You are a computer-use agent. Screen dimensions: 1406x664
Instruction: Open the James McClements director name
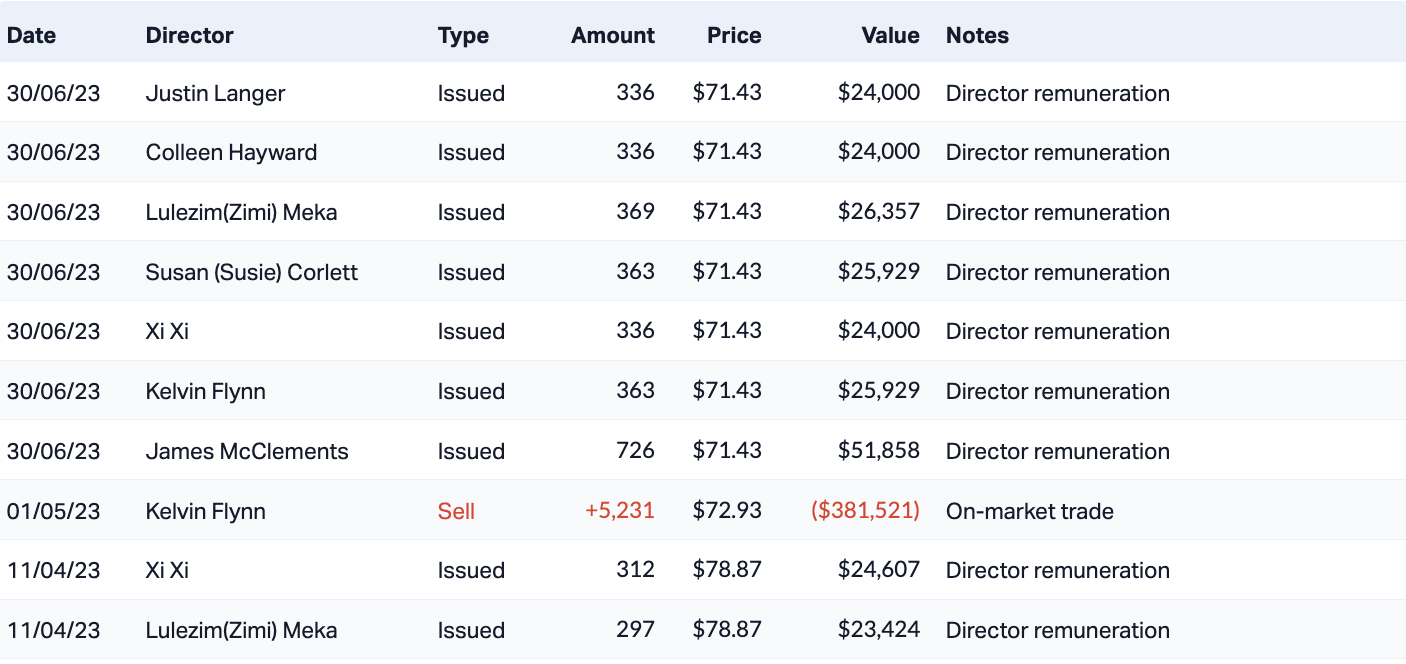pos(247,451)
